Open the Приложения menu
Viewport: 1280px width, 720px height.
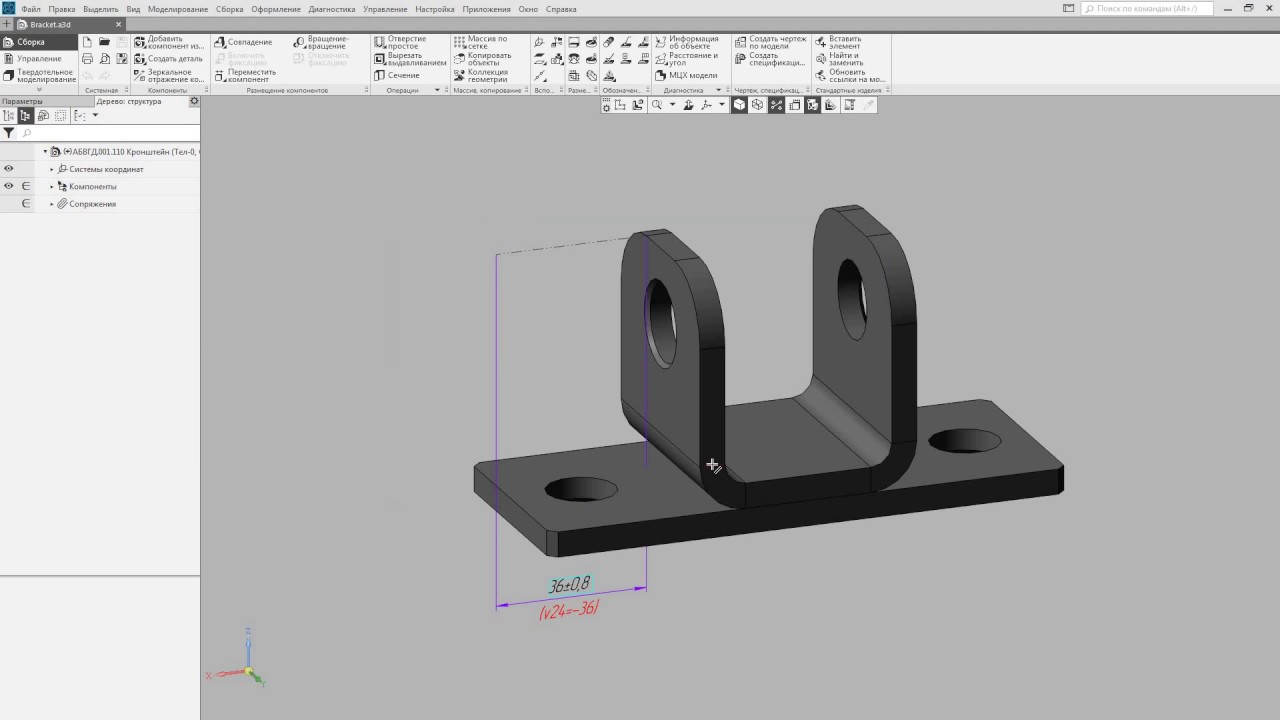(x=486, y=9)
